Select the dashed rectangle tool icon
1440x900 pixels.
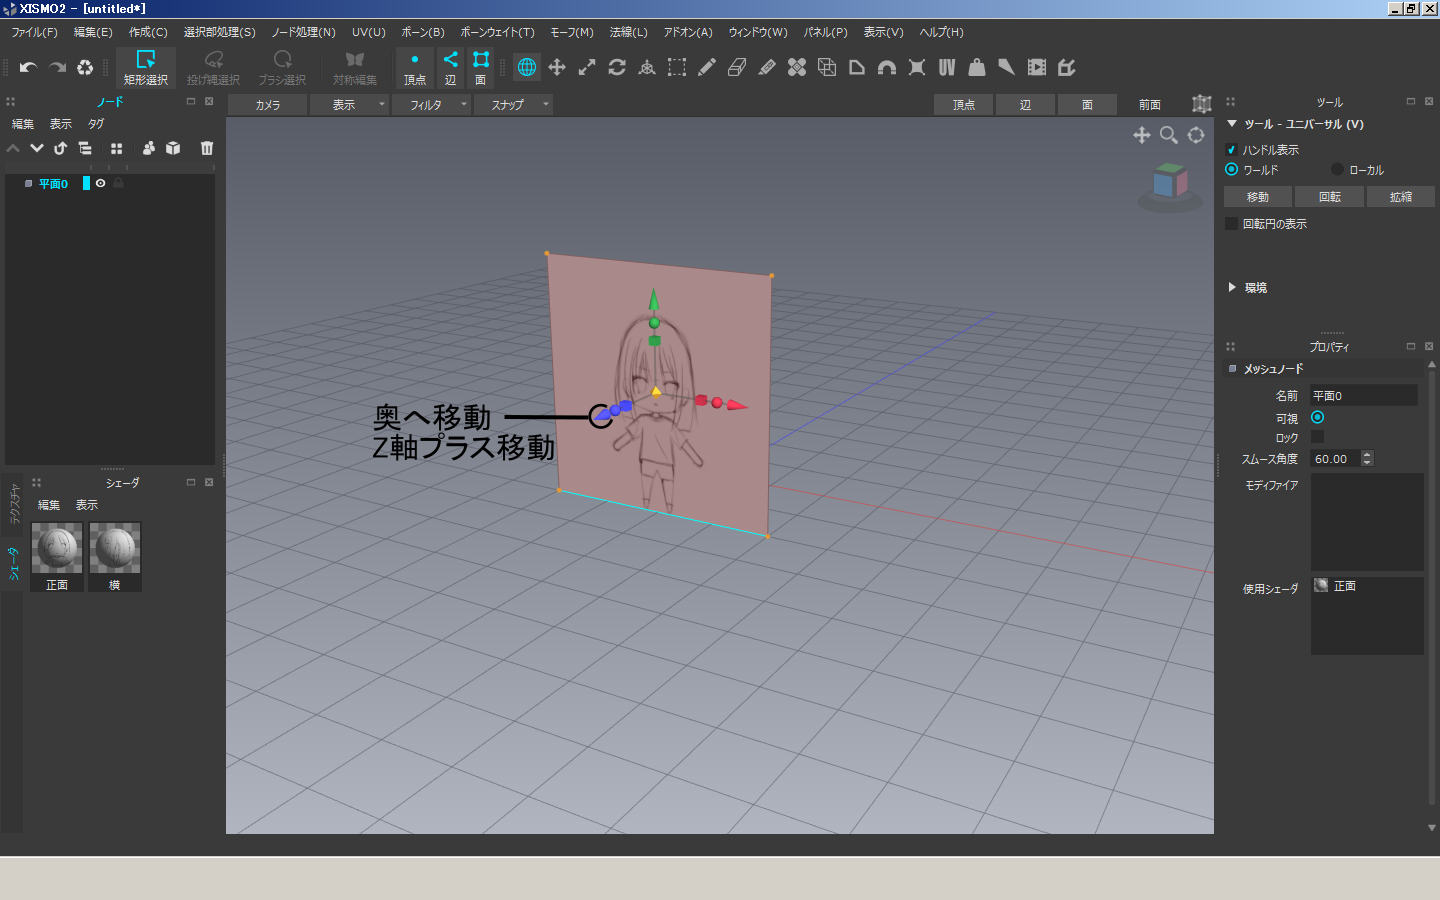point(677,67)
